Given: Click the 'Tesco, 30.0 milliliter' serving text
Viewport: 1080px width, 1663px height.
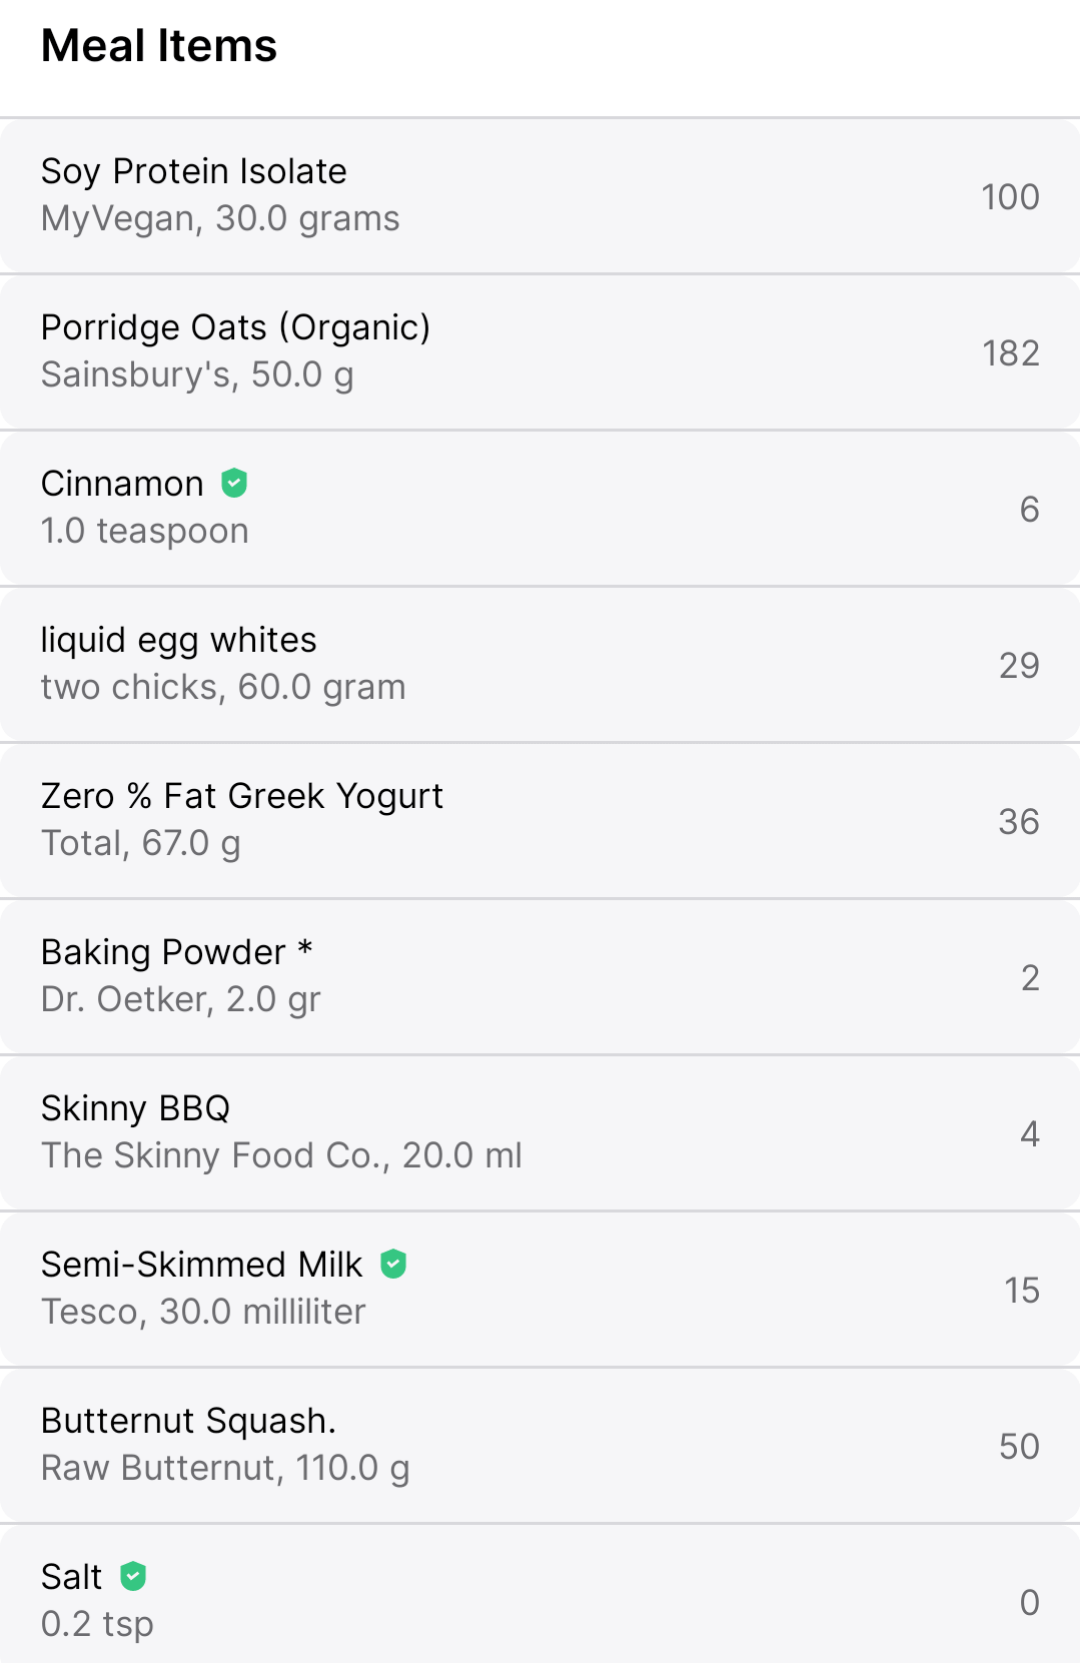Looking at the screenshot, I should coord(203,1311).
